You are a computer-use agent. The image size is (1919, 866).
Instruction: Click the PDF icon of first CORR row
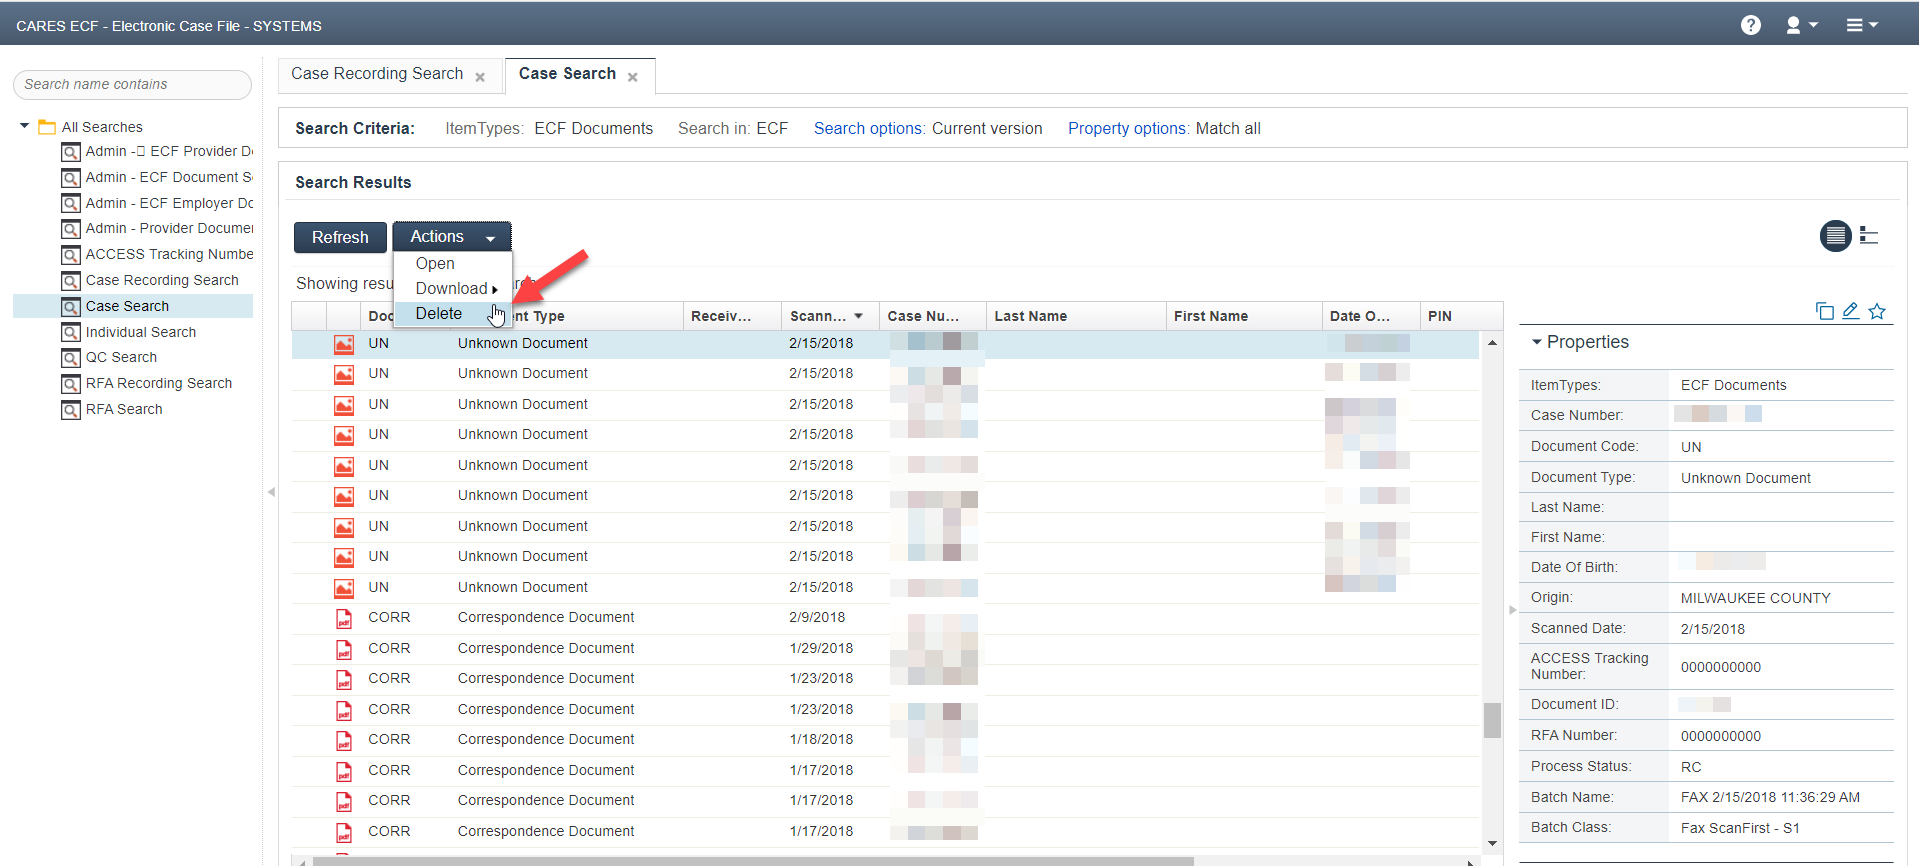tap(344, 618)
